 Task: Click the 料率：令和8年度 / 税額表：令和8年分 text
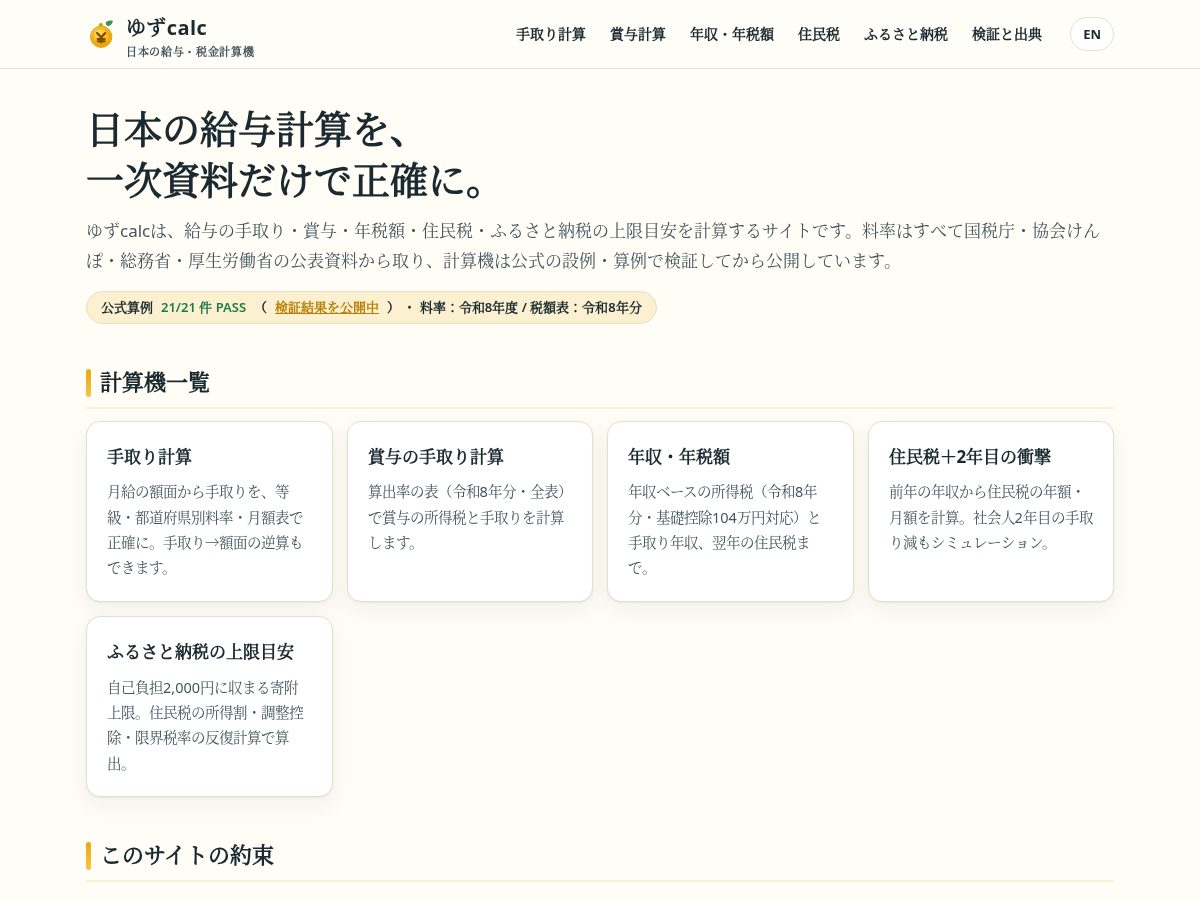click(531, 308)
